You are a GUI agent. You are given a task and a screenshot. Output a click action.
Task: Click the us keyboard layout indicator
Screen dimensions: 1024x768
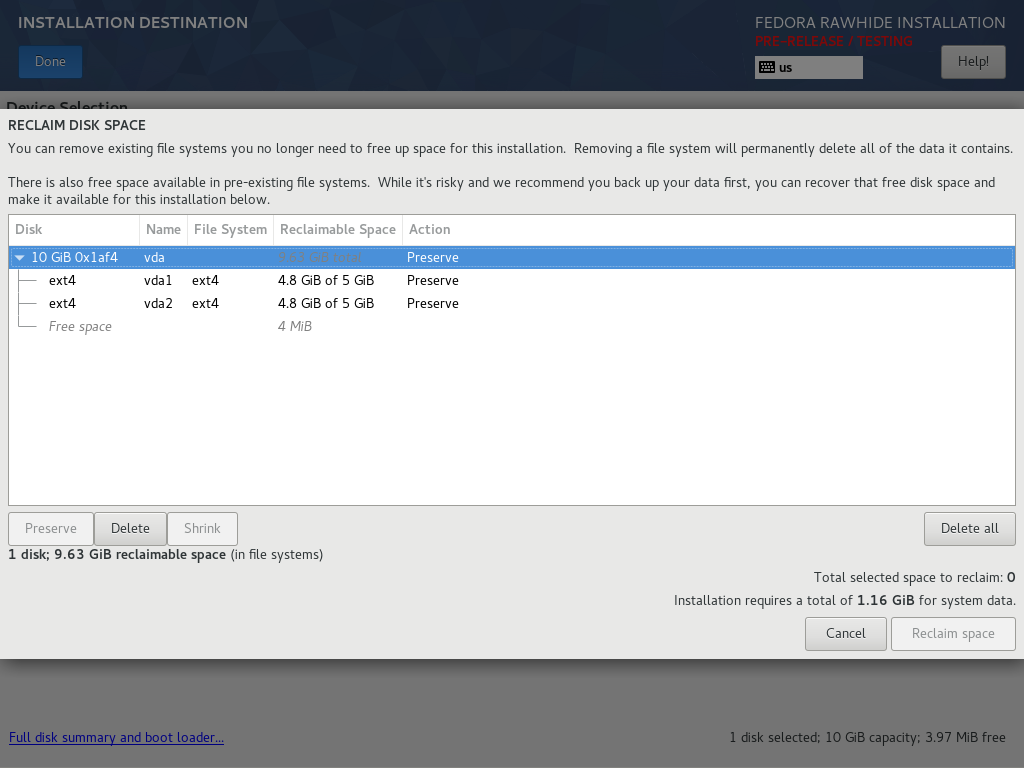[808, 67]
